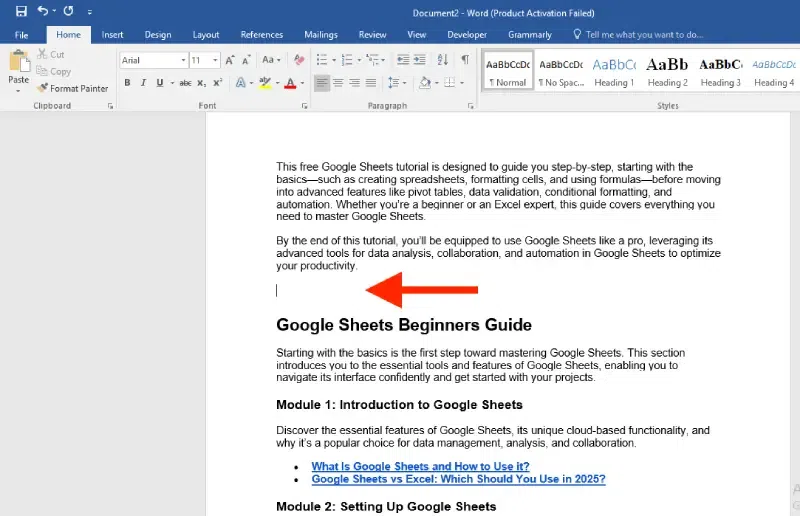800x516 pixels.
Task: Open the Grammarly tab
Action: [x=530, y=35]
